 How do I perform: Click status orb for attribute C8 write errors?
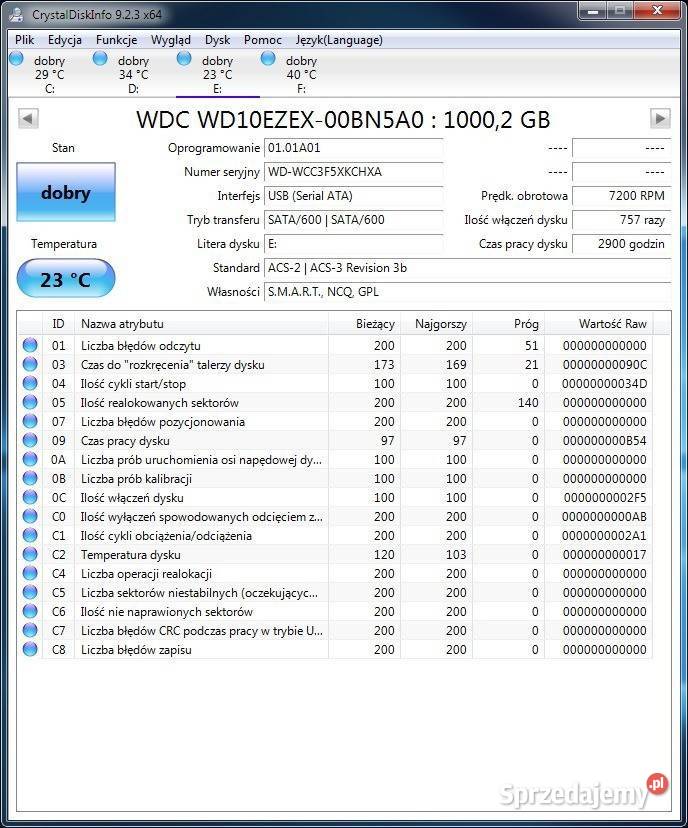pos(30,650)
